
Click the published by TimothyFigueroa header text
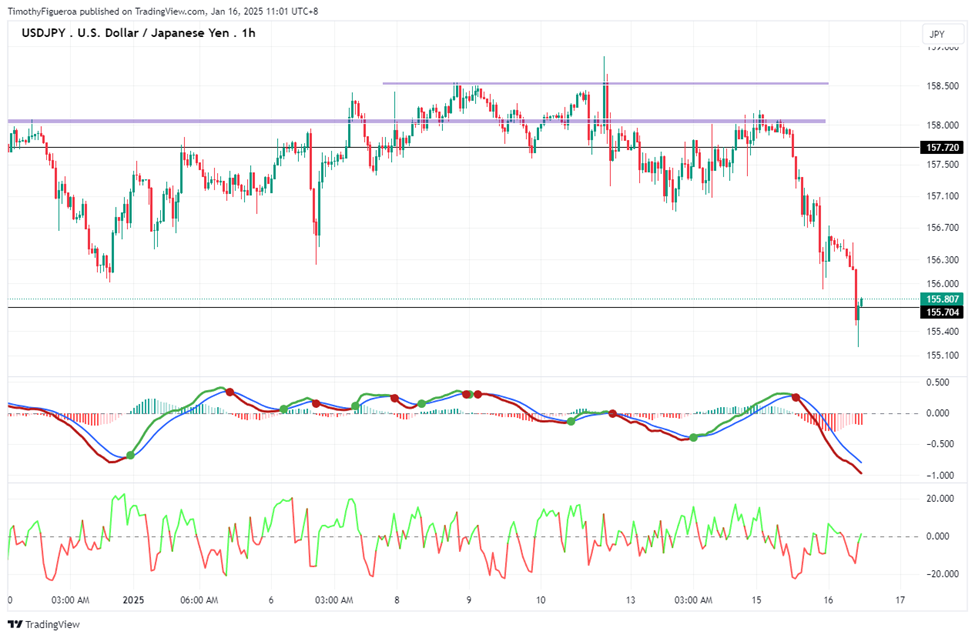163,11
